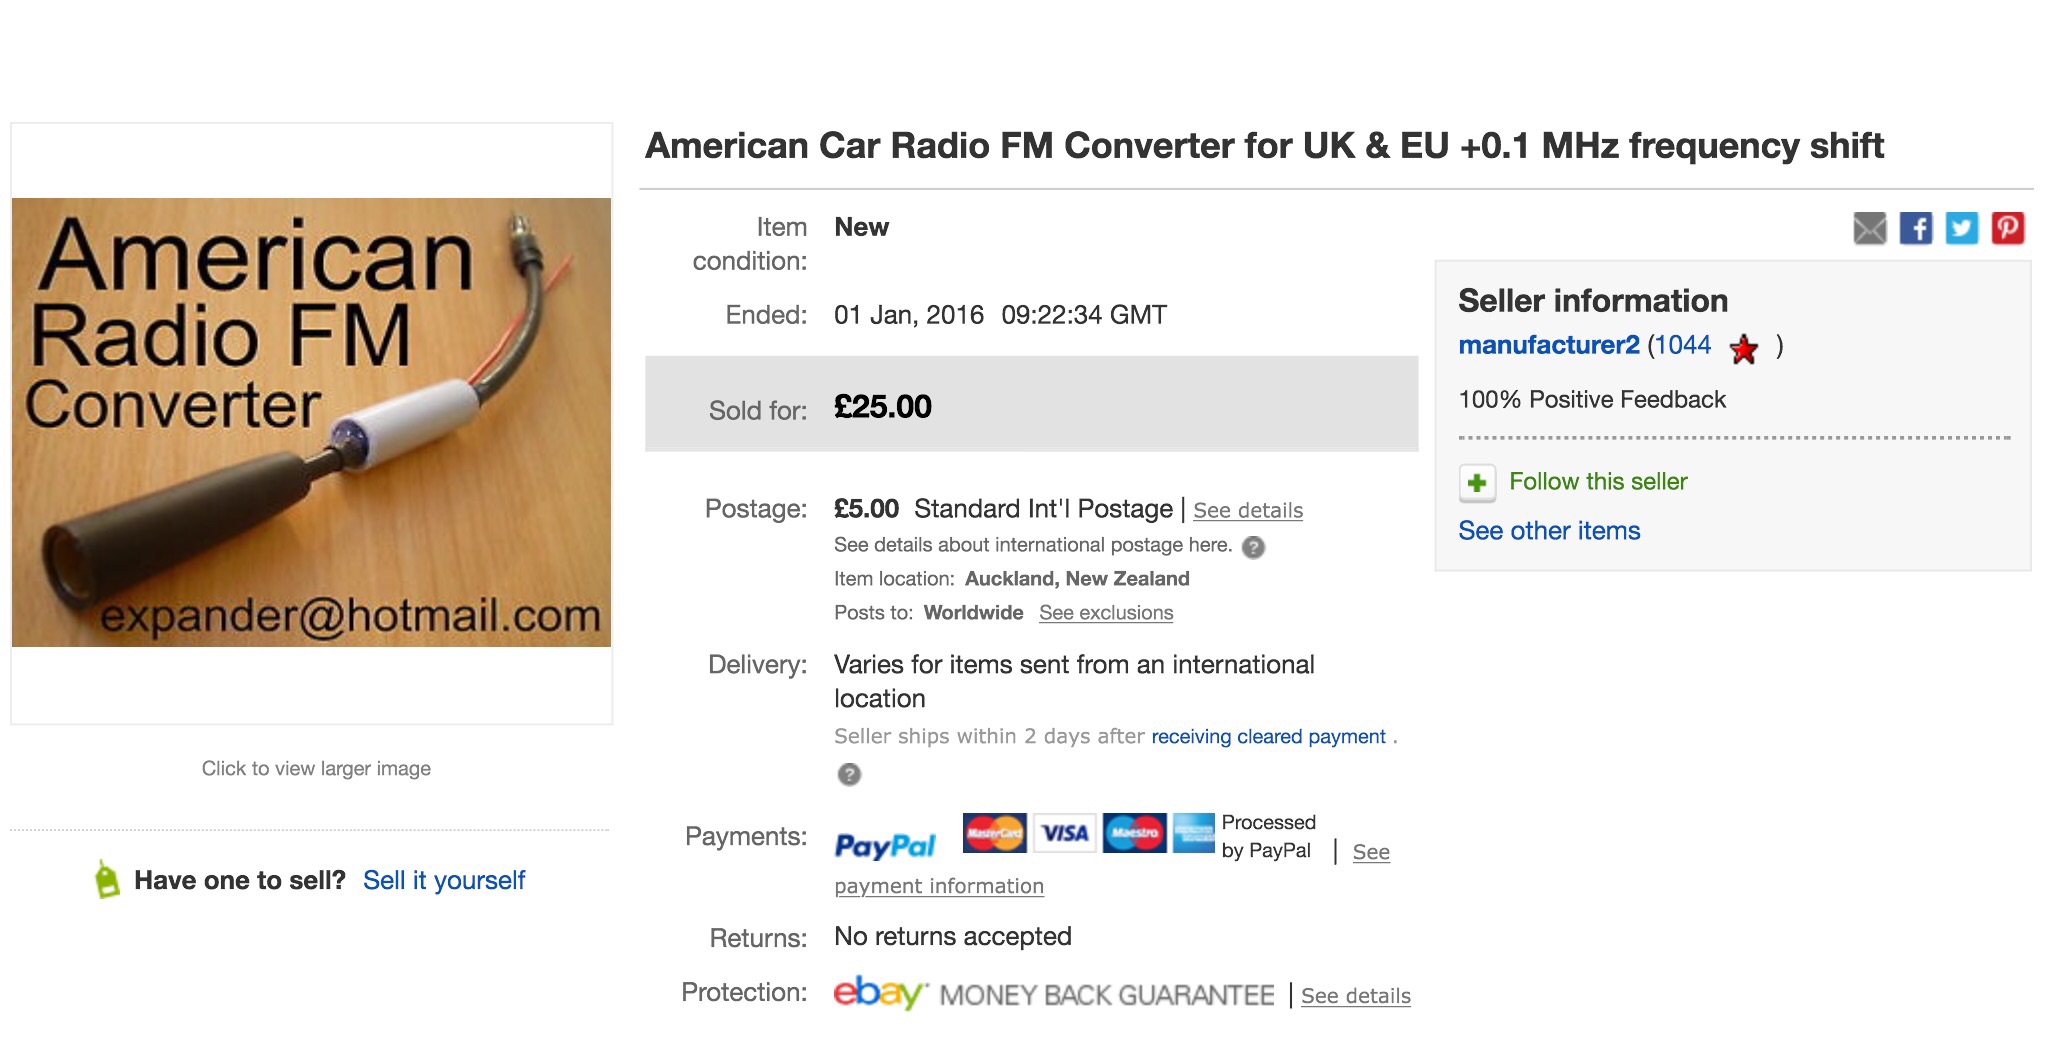Screen dimensions: 2048x1063
Task: Open postage See details link
Action: coord(1247,511)
